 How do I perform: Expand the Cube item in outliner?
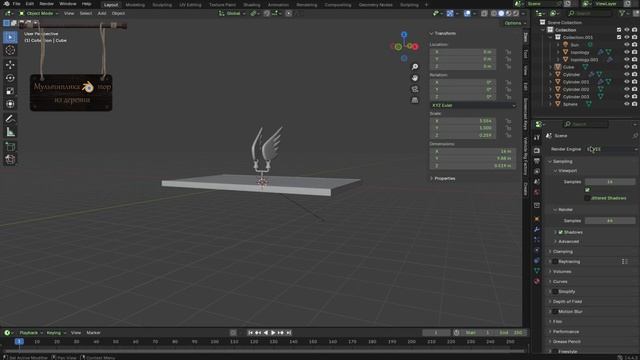(551, 67)
